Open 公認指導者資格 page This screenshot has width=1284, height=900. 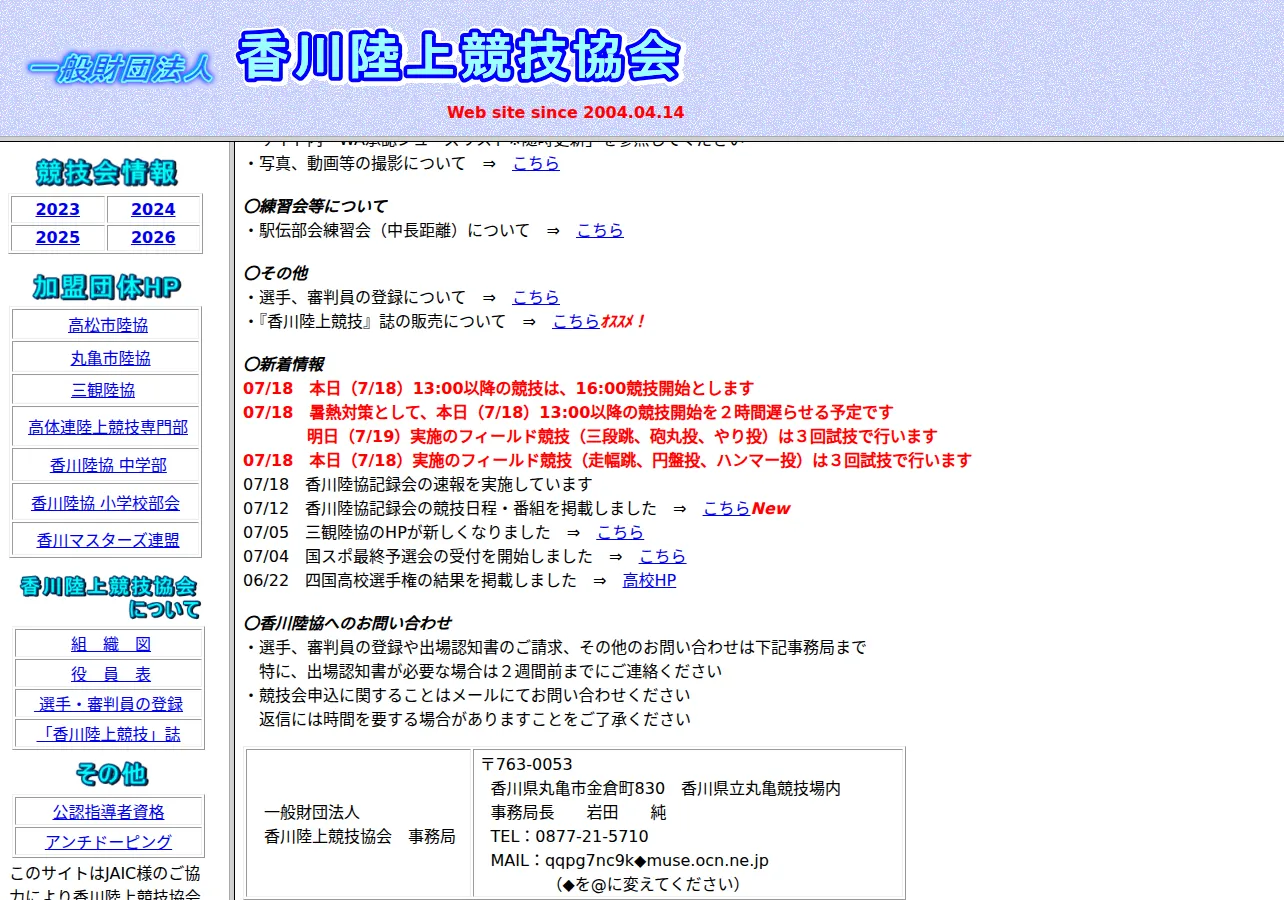click(x=108, y=812)
